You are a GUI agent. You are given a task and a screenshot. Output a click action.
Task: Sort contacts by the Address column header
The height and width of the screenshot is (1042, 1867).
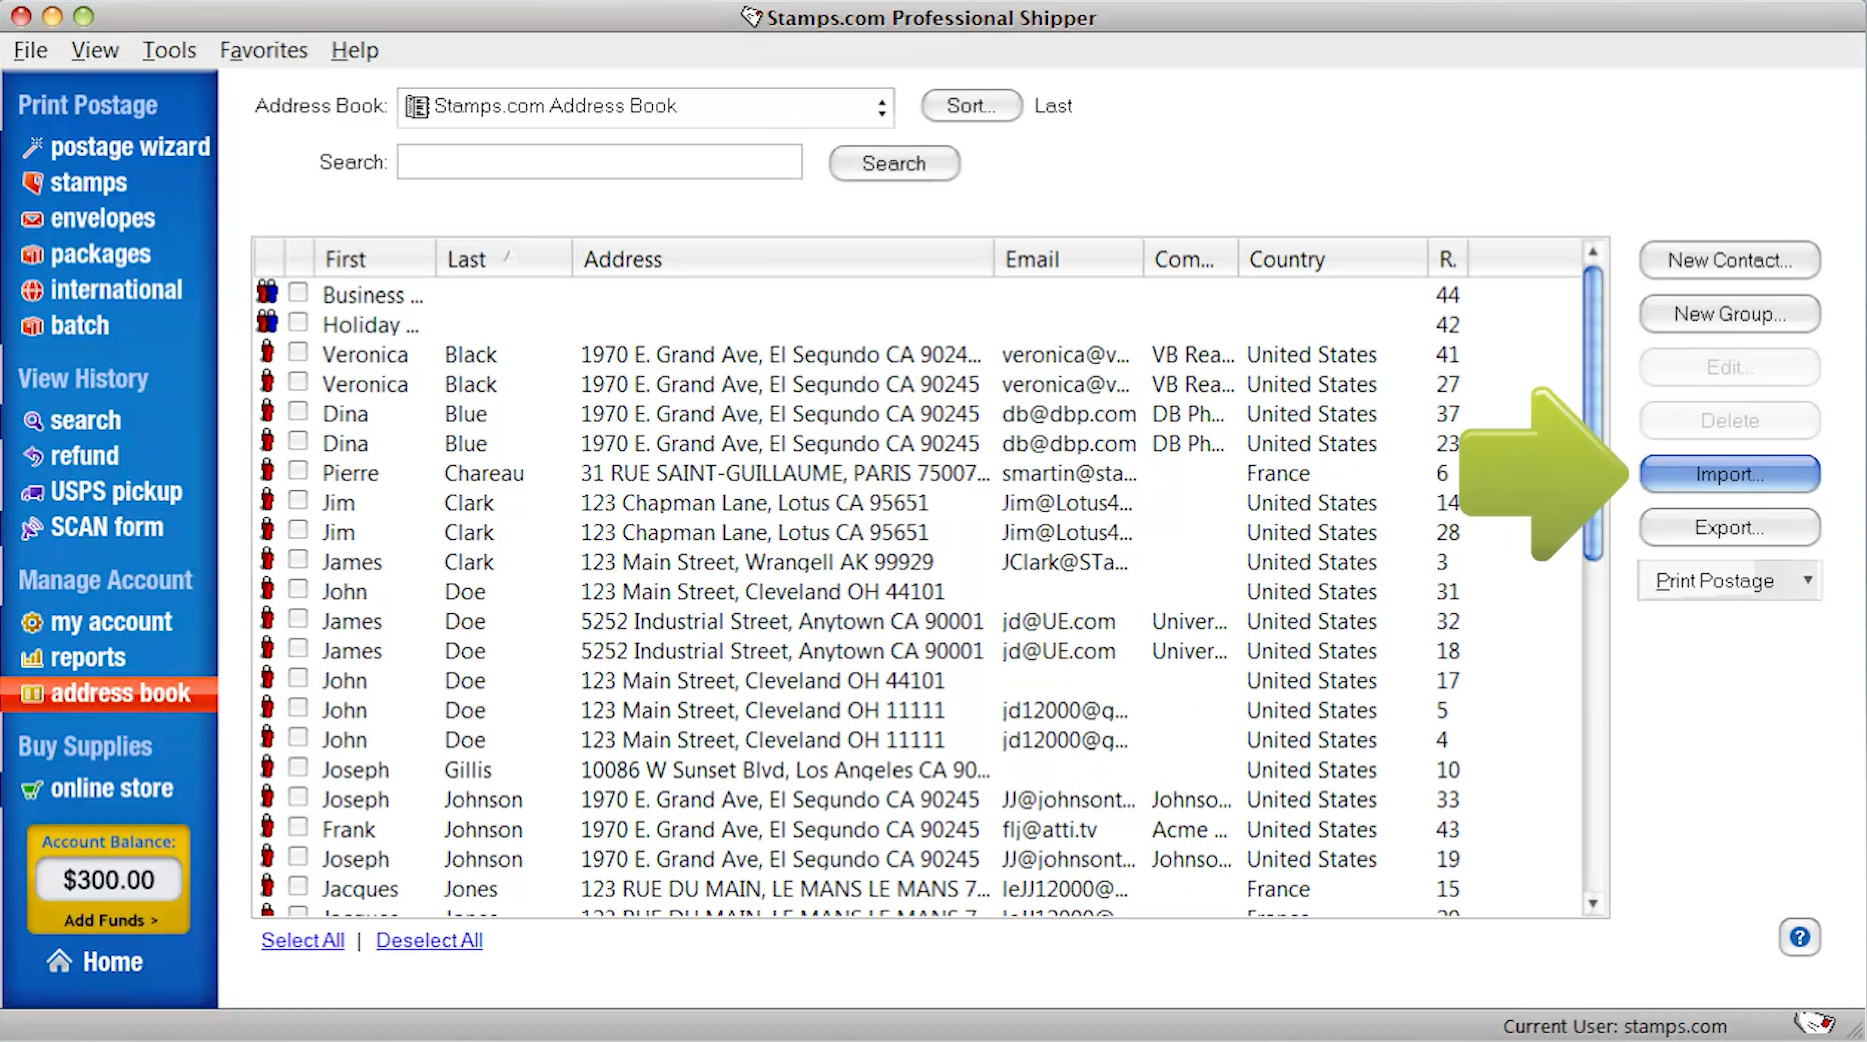coord(783,259)
